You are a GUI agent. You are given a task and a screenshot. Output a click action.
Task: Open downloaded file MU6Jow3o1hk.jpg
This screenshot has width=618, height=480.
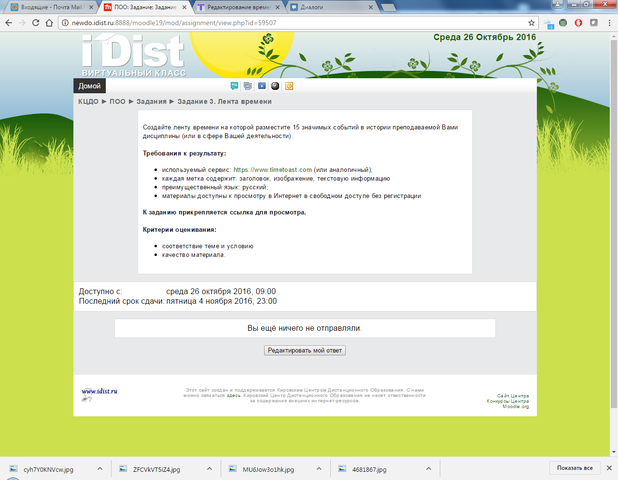[268, 469]
